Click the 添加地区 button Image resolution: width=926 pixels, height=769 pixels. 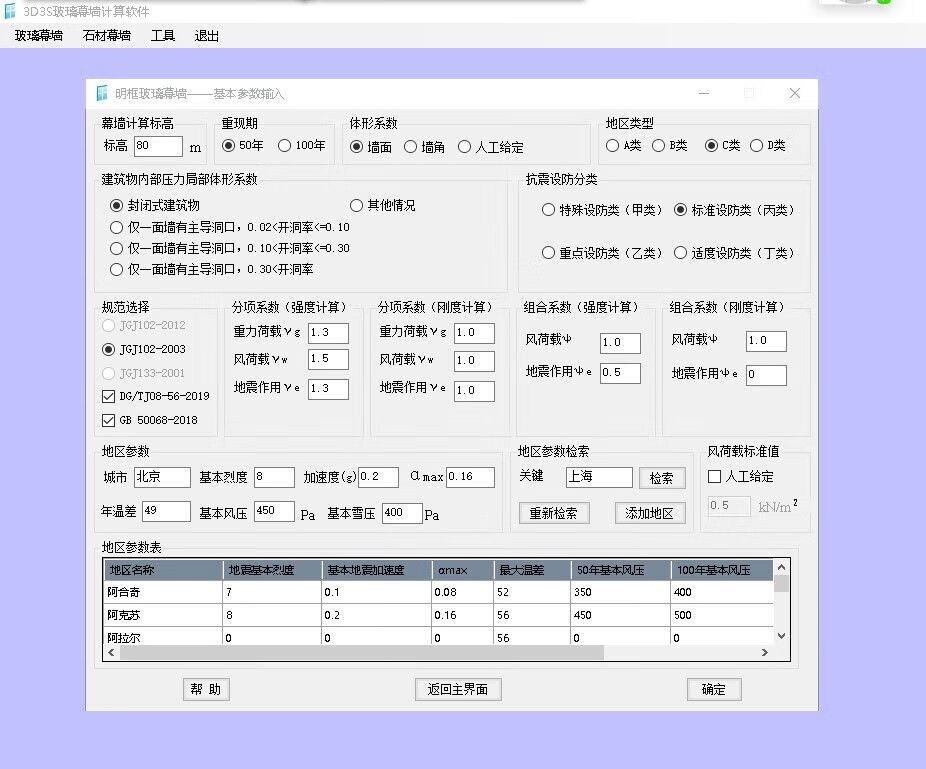click(x=650, y=513)
